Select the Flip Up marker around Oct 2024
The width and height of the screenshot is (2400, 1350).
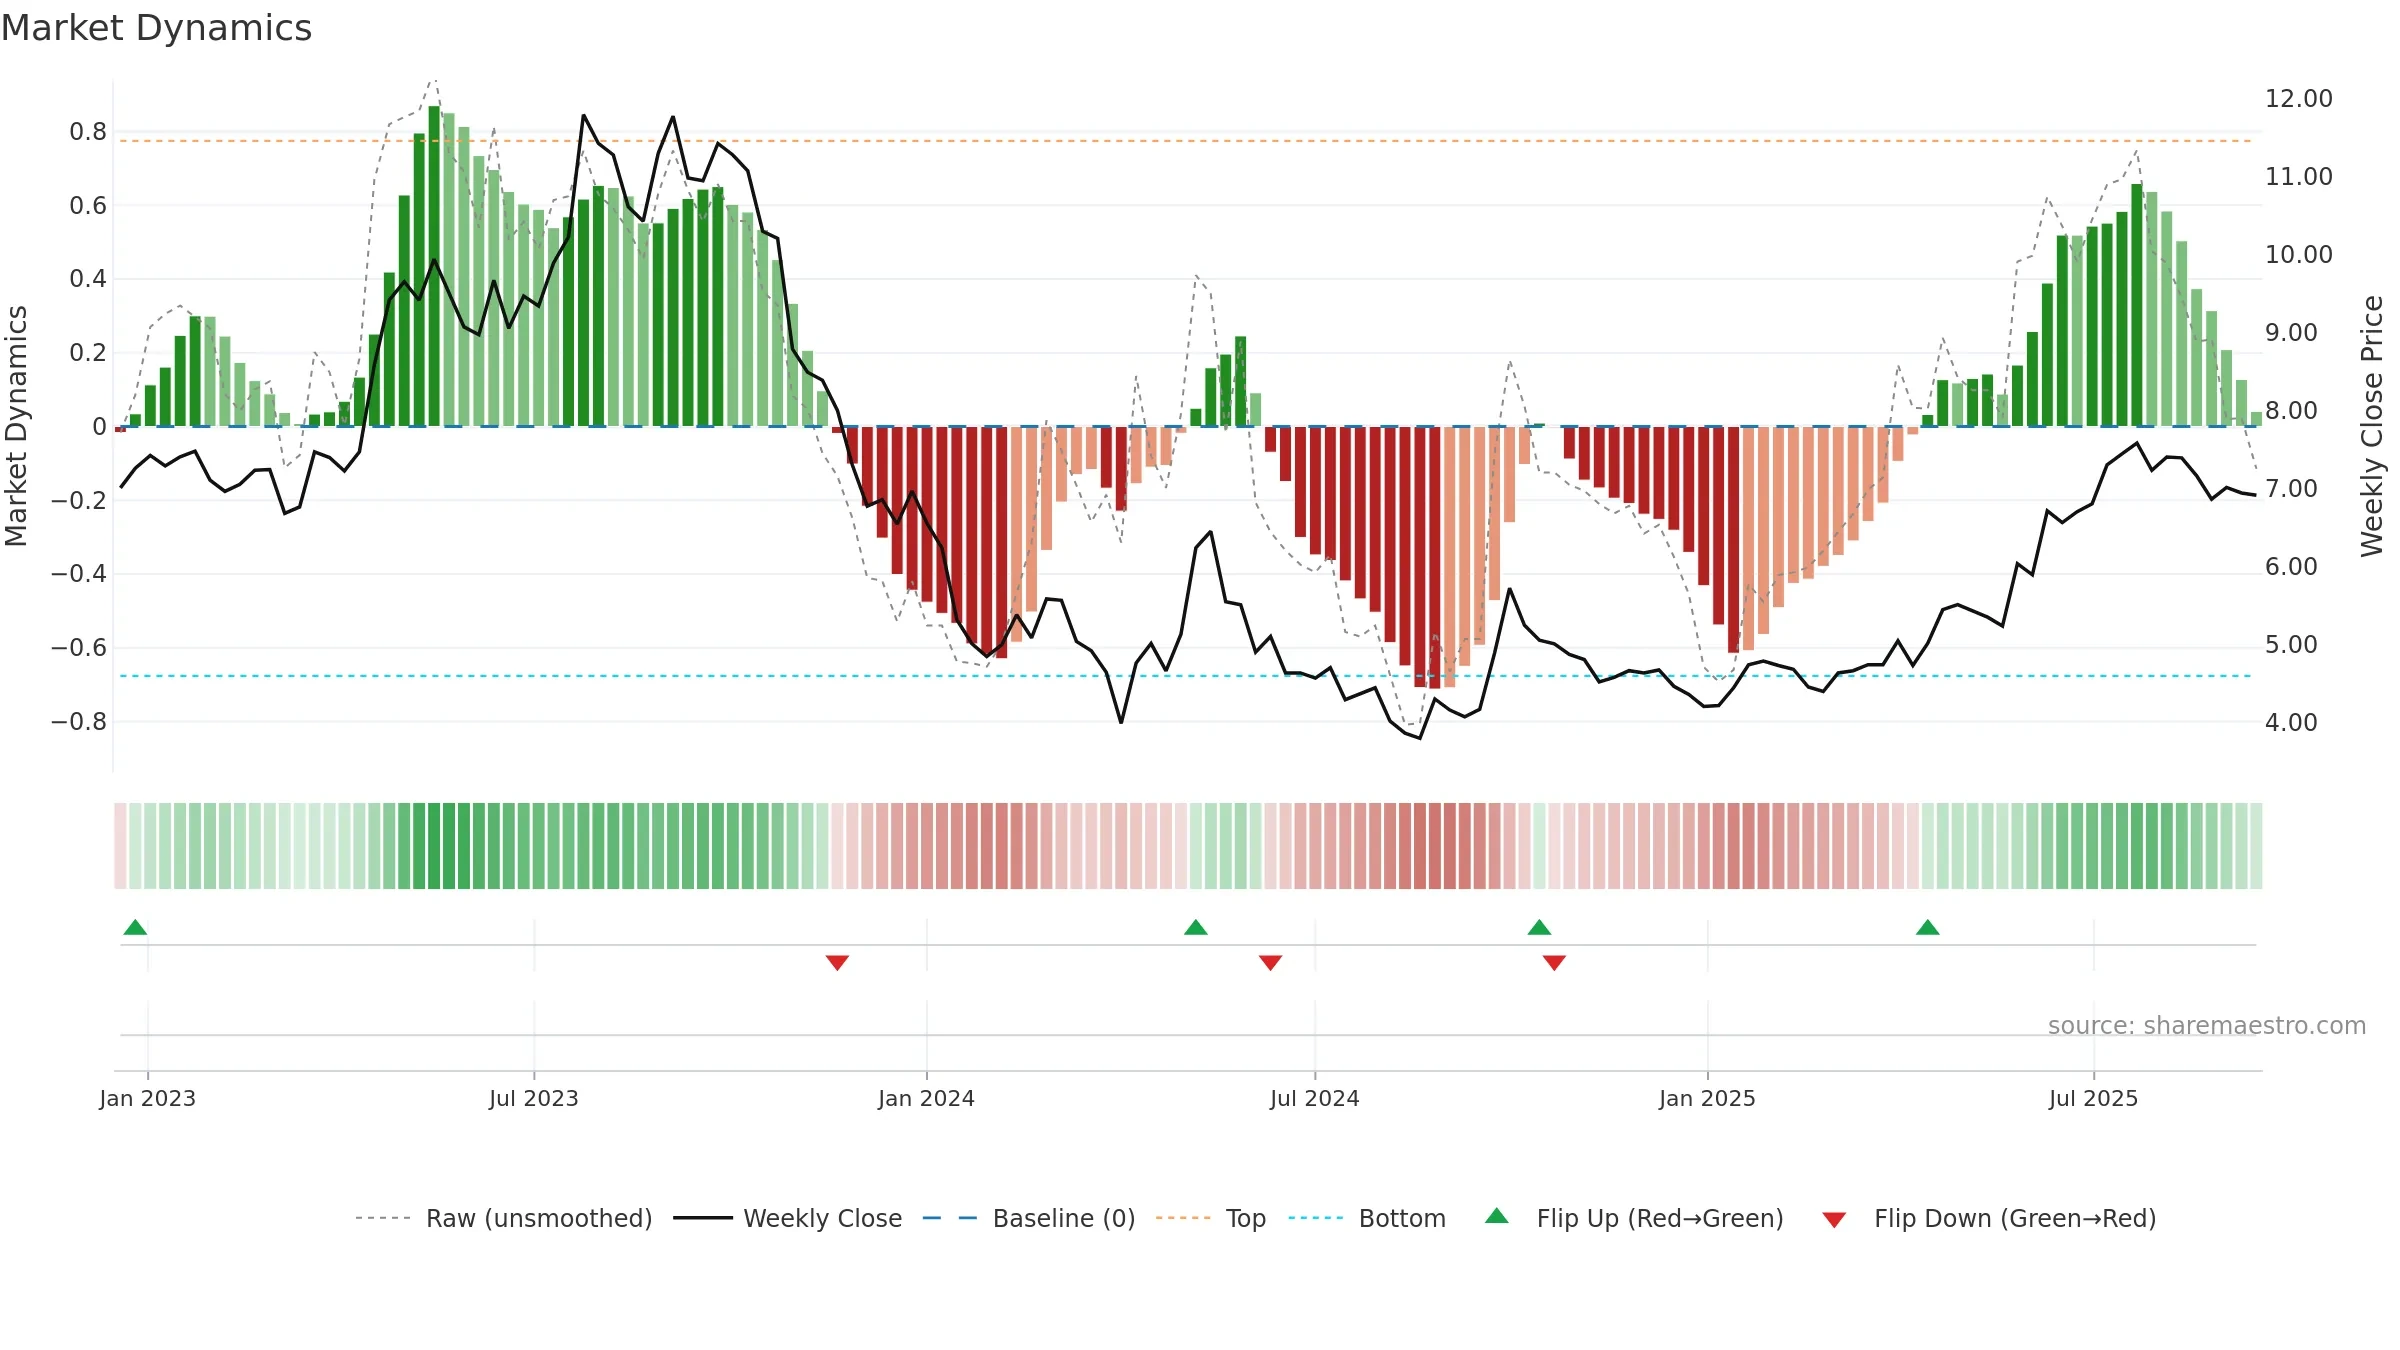(x=1539, y=927)
